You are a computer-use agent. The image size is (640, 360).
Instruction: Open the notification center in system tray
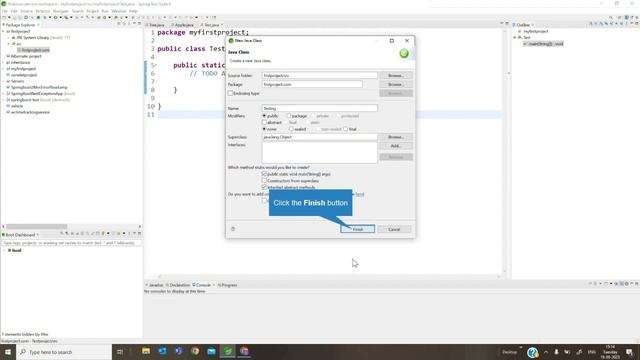tap(629, 352)
